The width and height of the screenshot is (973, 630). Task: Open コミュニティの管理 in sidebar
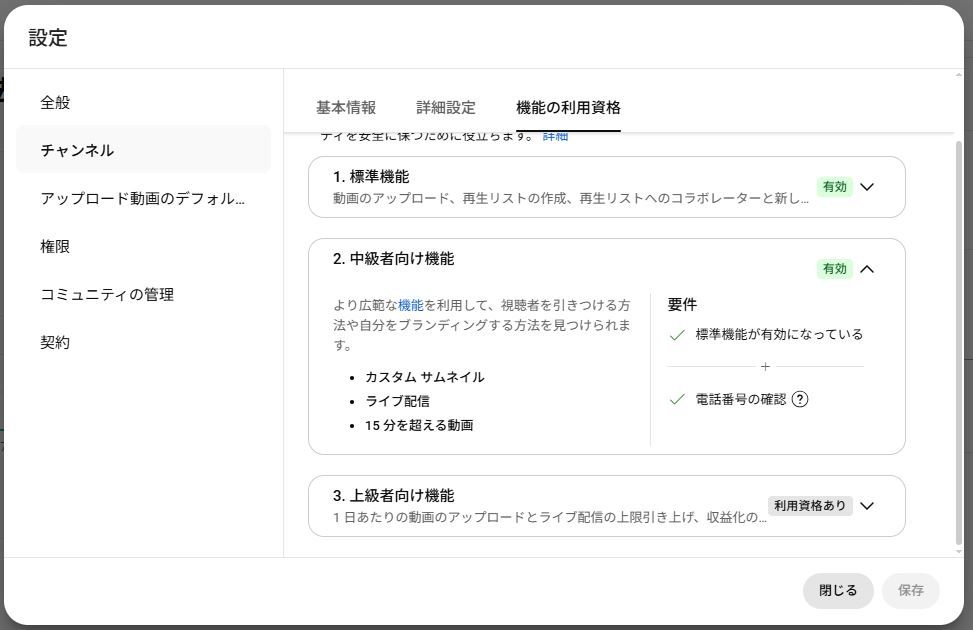click(107, 294)
